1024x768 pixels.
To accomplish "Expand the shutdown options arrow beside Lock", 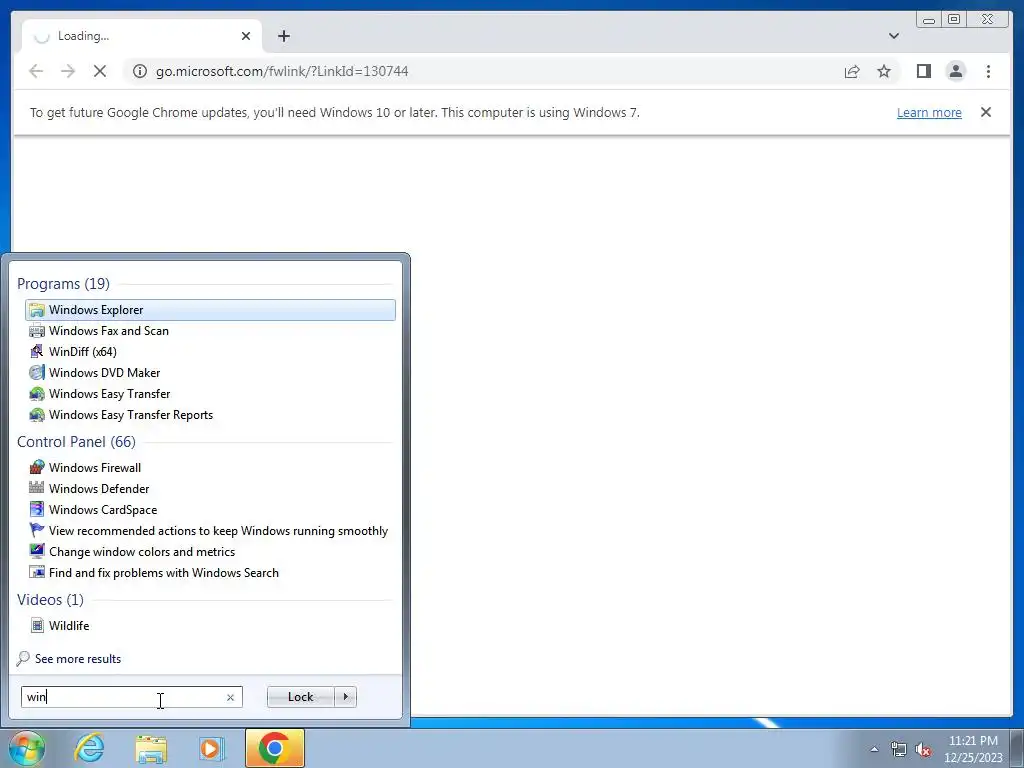I will tap(345, 697).
